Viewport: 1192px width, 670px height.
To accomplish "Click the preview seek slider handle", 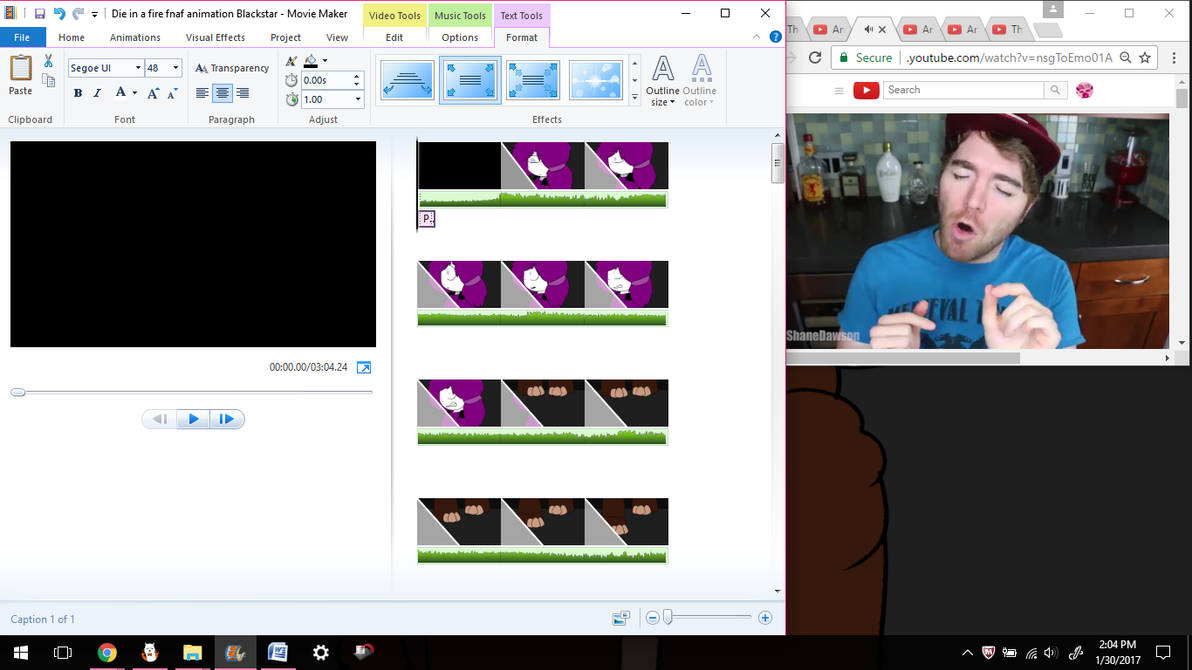I will tap(18, 392).
